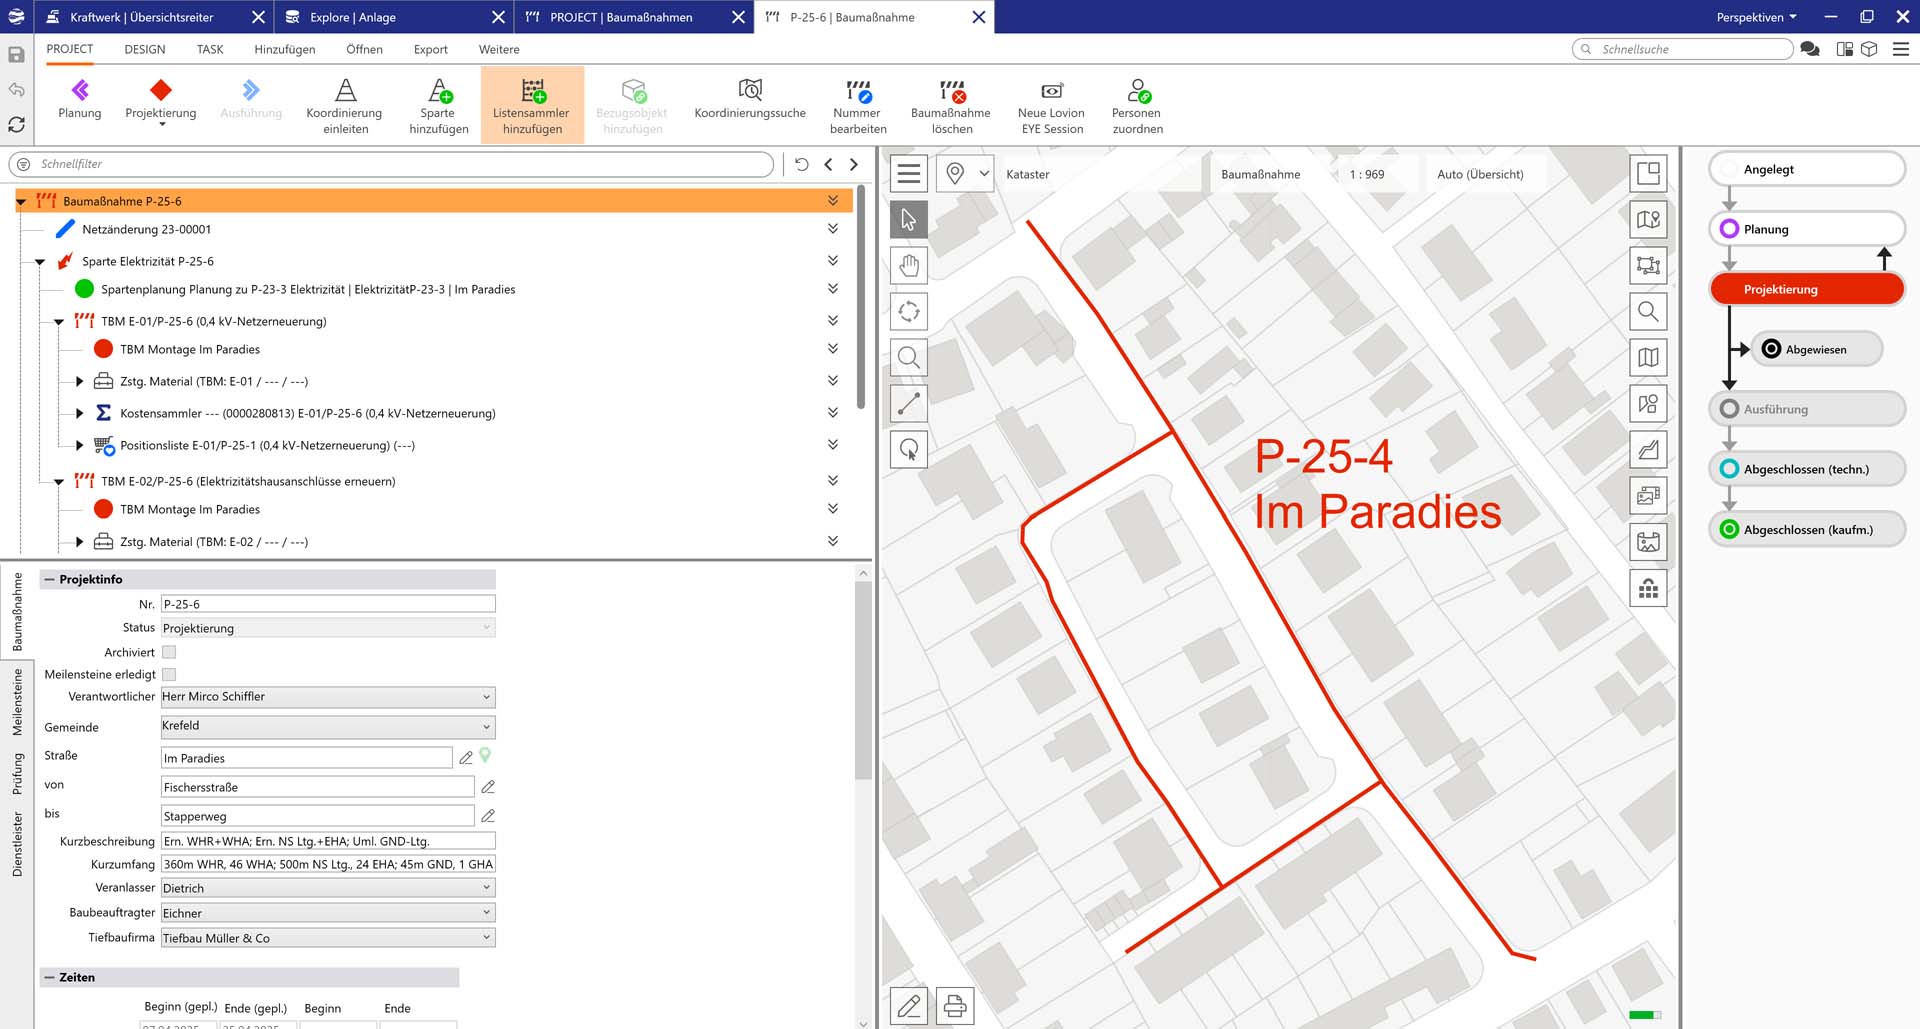Select the measure line tool in map
Viewport: 1920px width, 1029px height.
908,404
